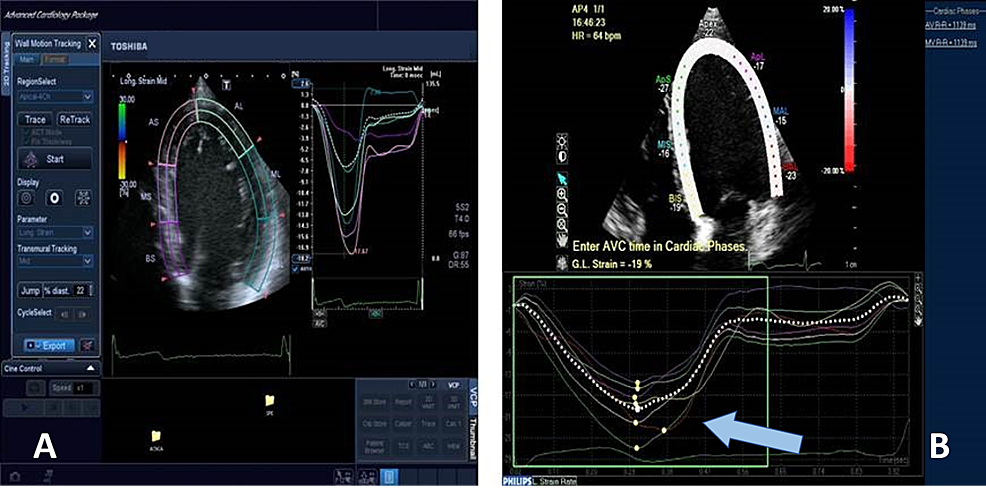The image size is (986, 492).
Task: Collapse the Cine Control panel
Action: click(x=90, y=368)
